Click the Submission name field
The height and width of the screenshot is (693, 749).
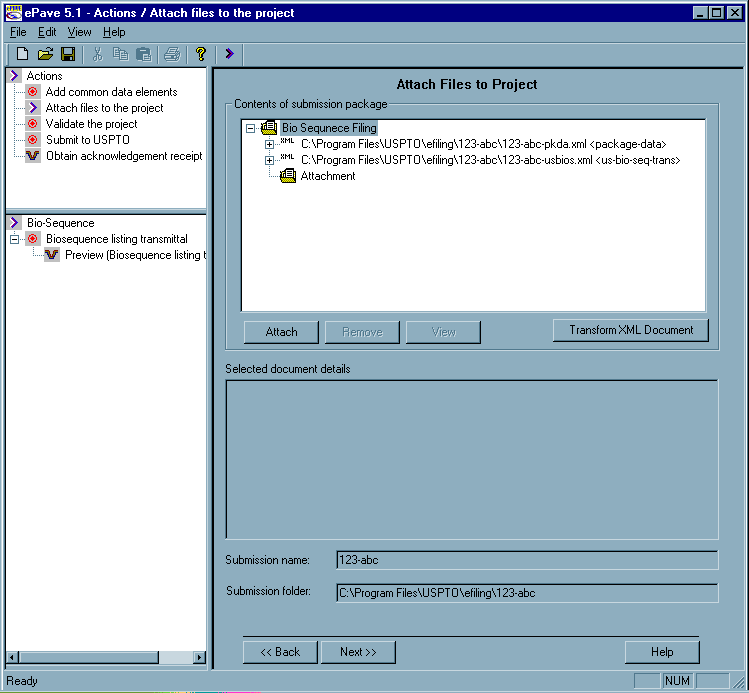tap(527, 560)
